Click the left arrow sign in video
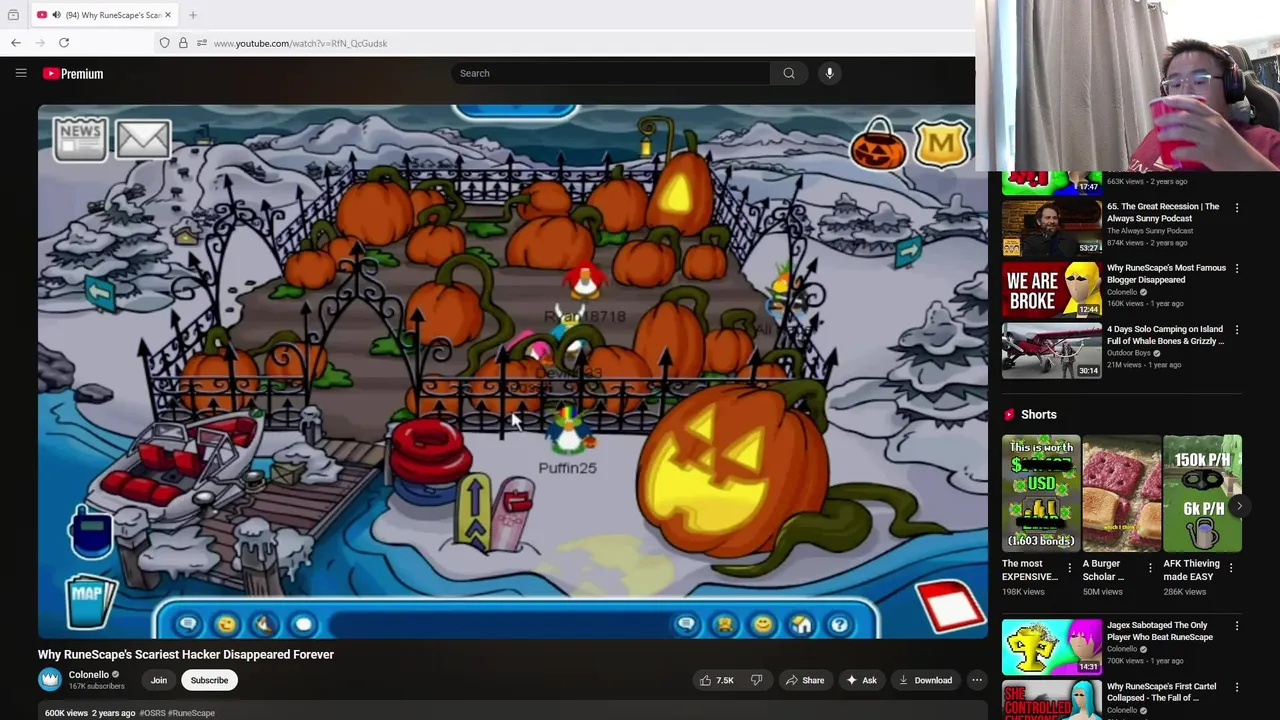The height and width of the screenshot is (720, 1280). (x=100, y=292)
